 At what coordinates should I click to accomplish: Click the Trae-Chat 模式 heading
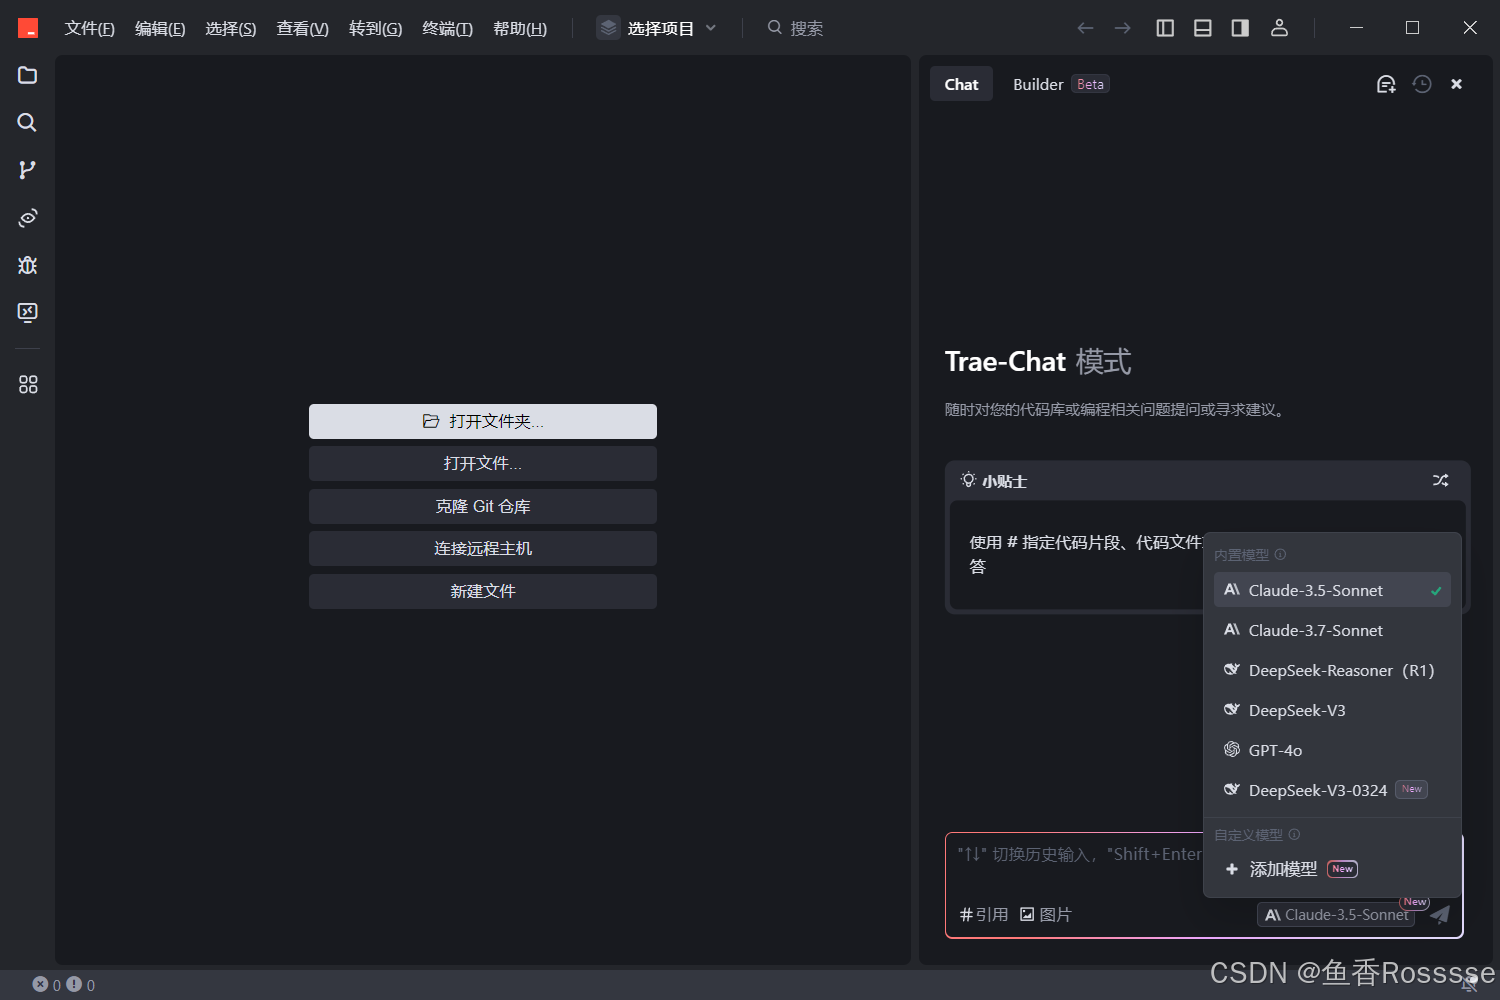pos(1038,361)
